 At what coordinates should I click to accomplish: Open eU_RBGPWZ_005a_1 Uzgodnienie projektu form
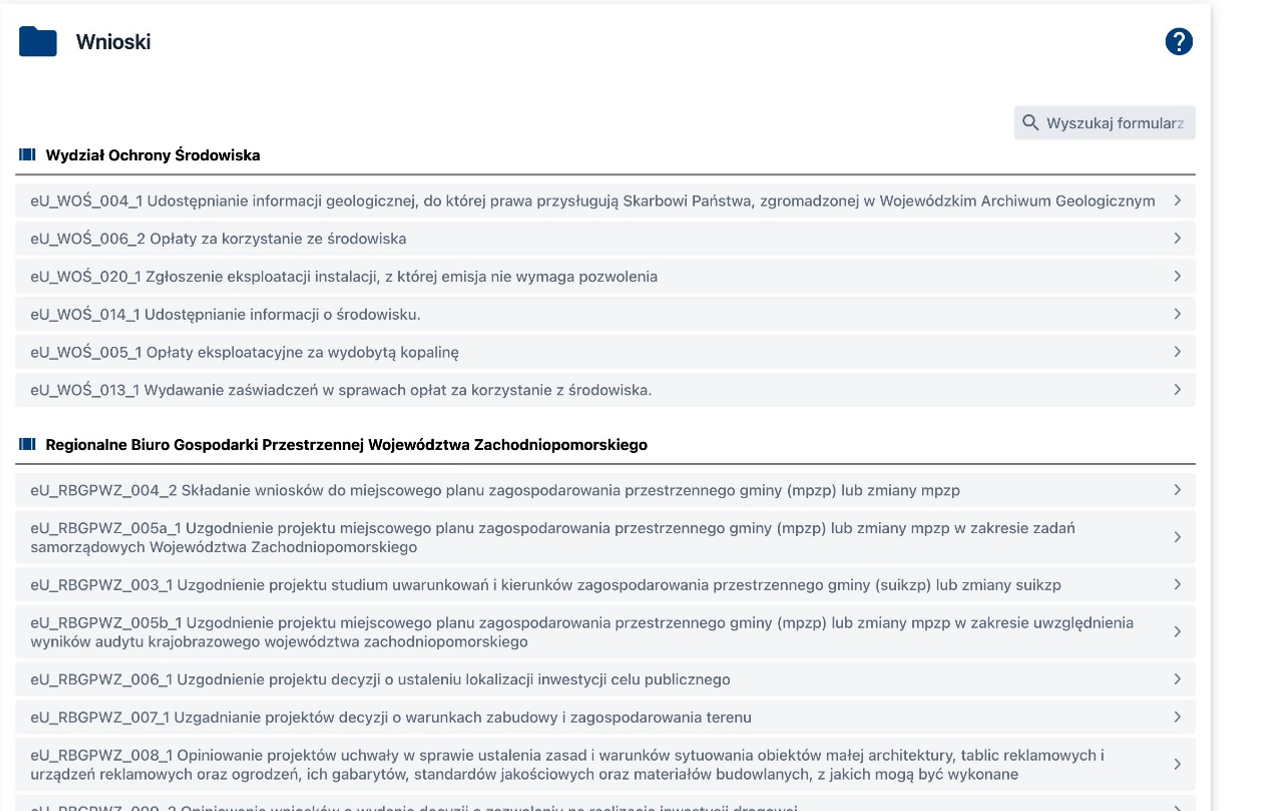(x=552, y=537)
